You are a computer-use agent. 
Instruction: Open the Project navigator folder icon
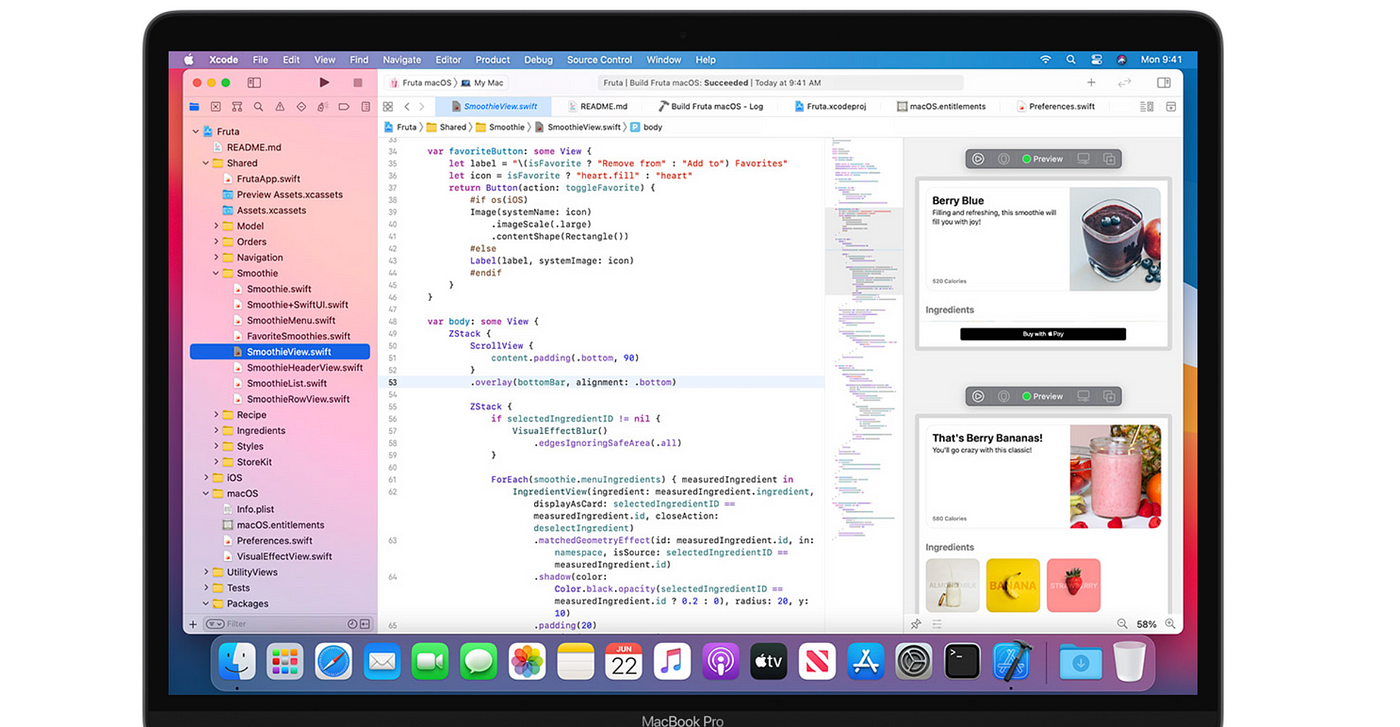click(x=194, y=107)
